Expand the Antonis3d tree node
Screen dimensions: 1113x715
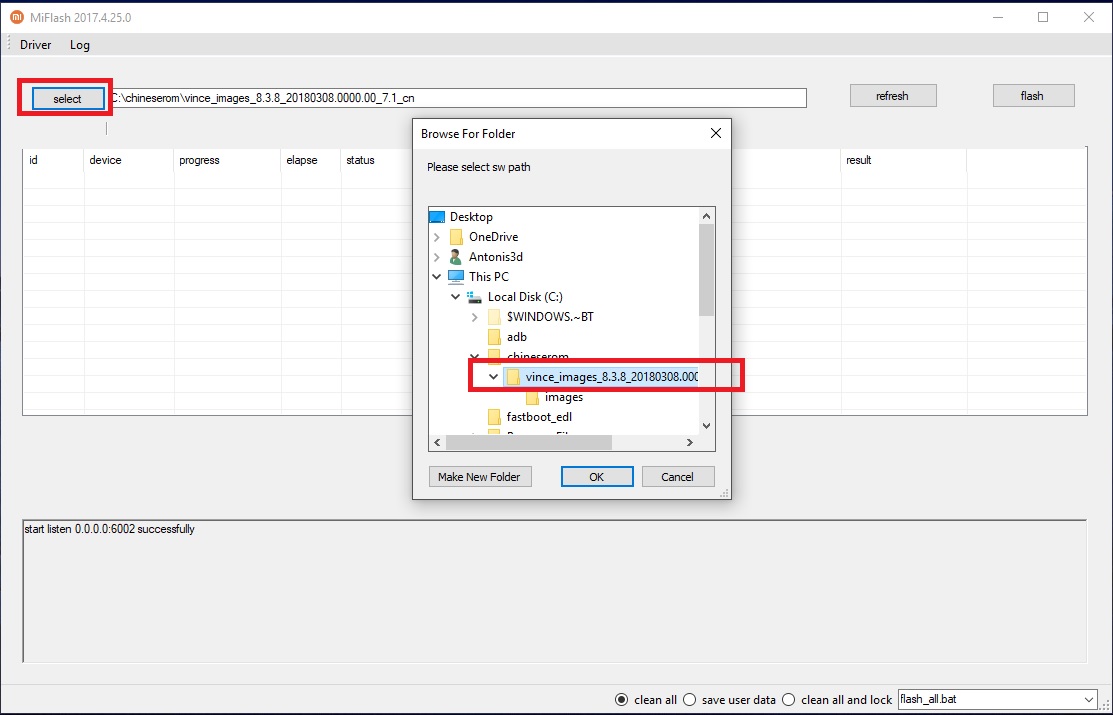click(437, 257)
